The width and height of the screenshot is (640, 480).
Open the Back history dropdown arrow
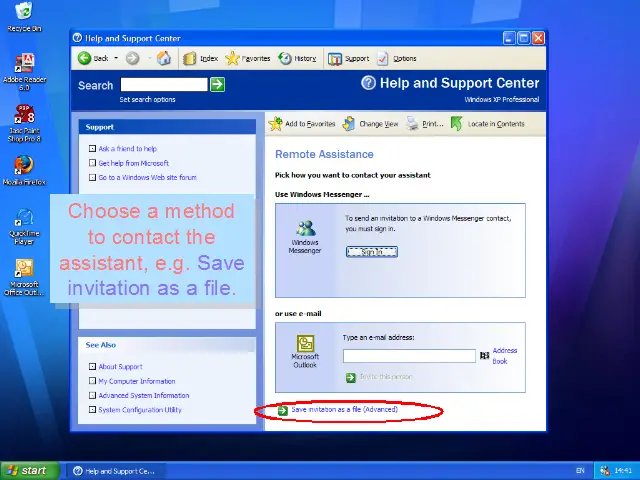click(116, 58)
